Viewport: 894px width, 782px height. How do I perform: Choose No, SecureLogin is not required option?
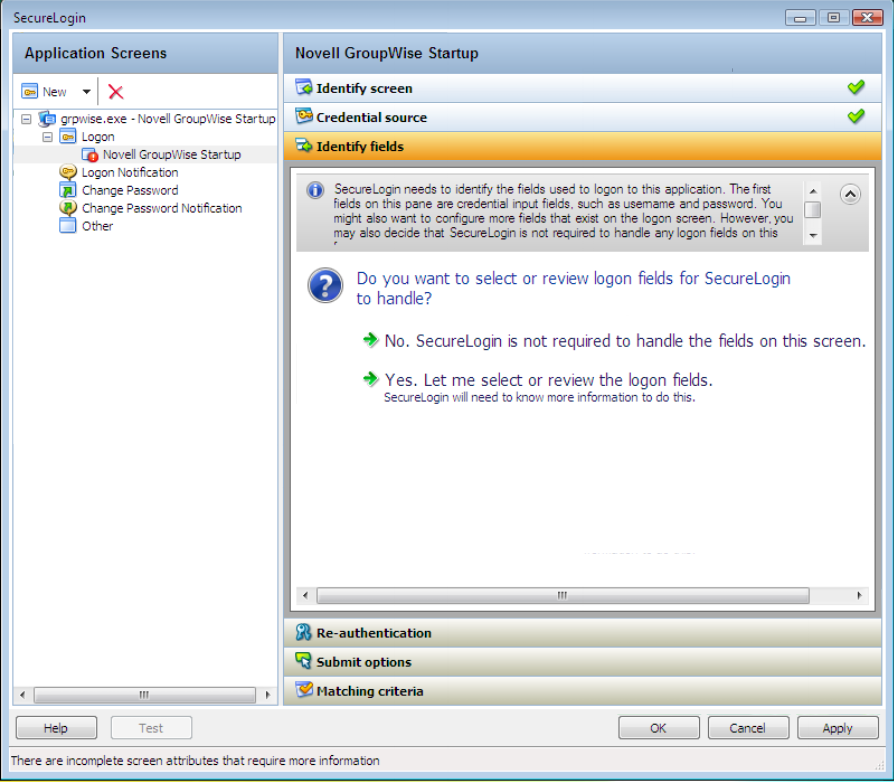[625, 341]
